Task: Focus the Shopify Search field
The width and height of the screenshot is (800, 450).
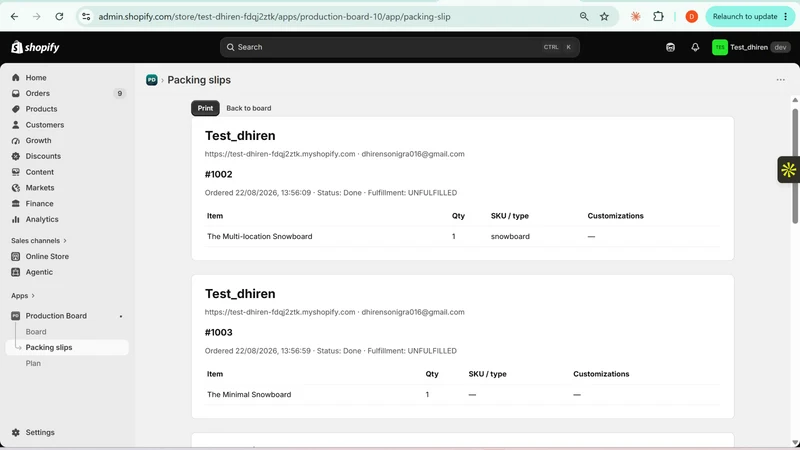Action: click(x=399, y=47)
